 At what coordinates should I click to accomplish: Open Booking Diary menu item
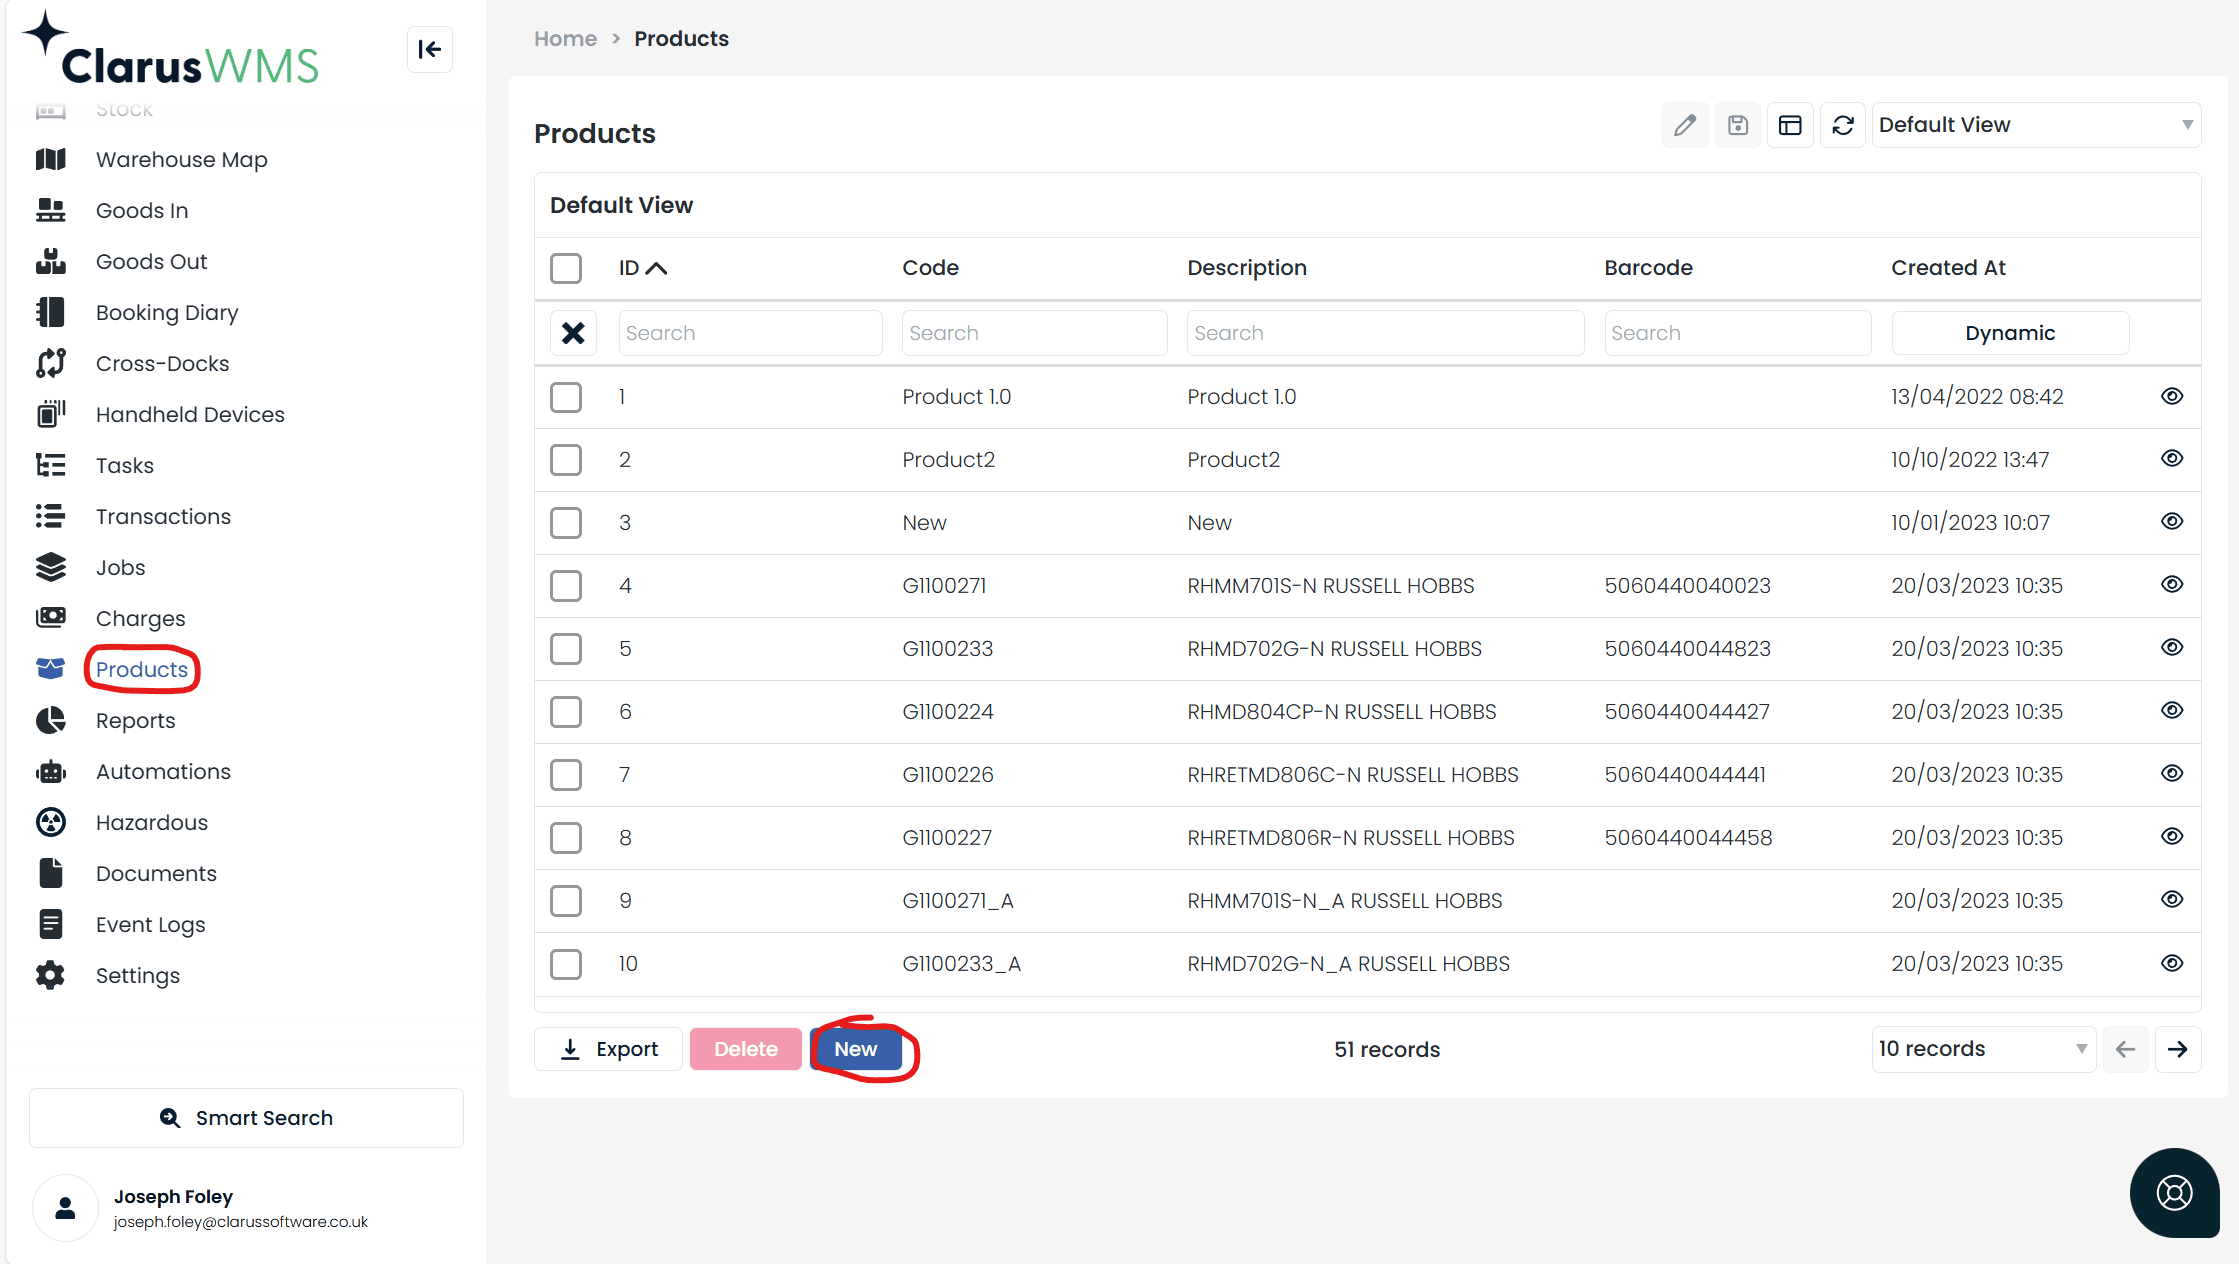(x=167, y=313)
